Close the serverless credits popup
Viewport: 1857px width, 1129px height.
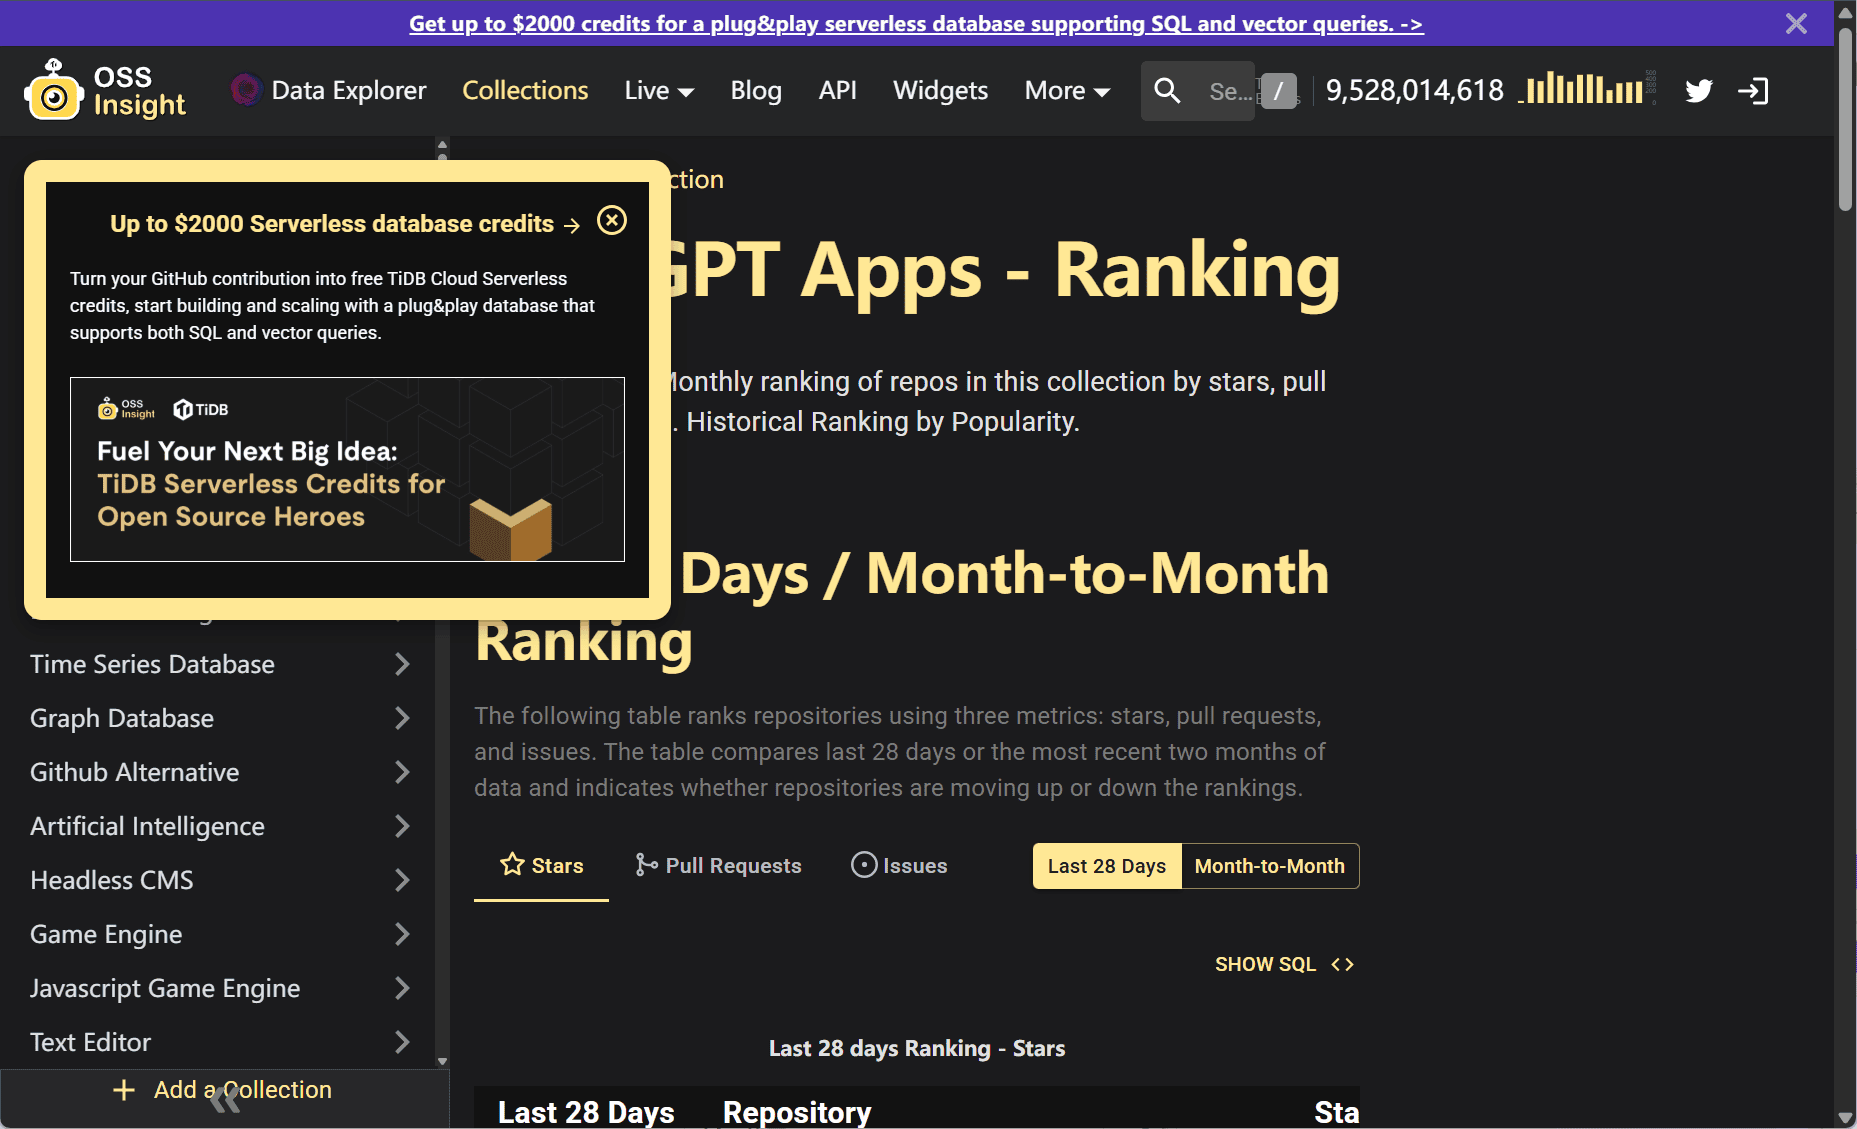coord(612,220)
